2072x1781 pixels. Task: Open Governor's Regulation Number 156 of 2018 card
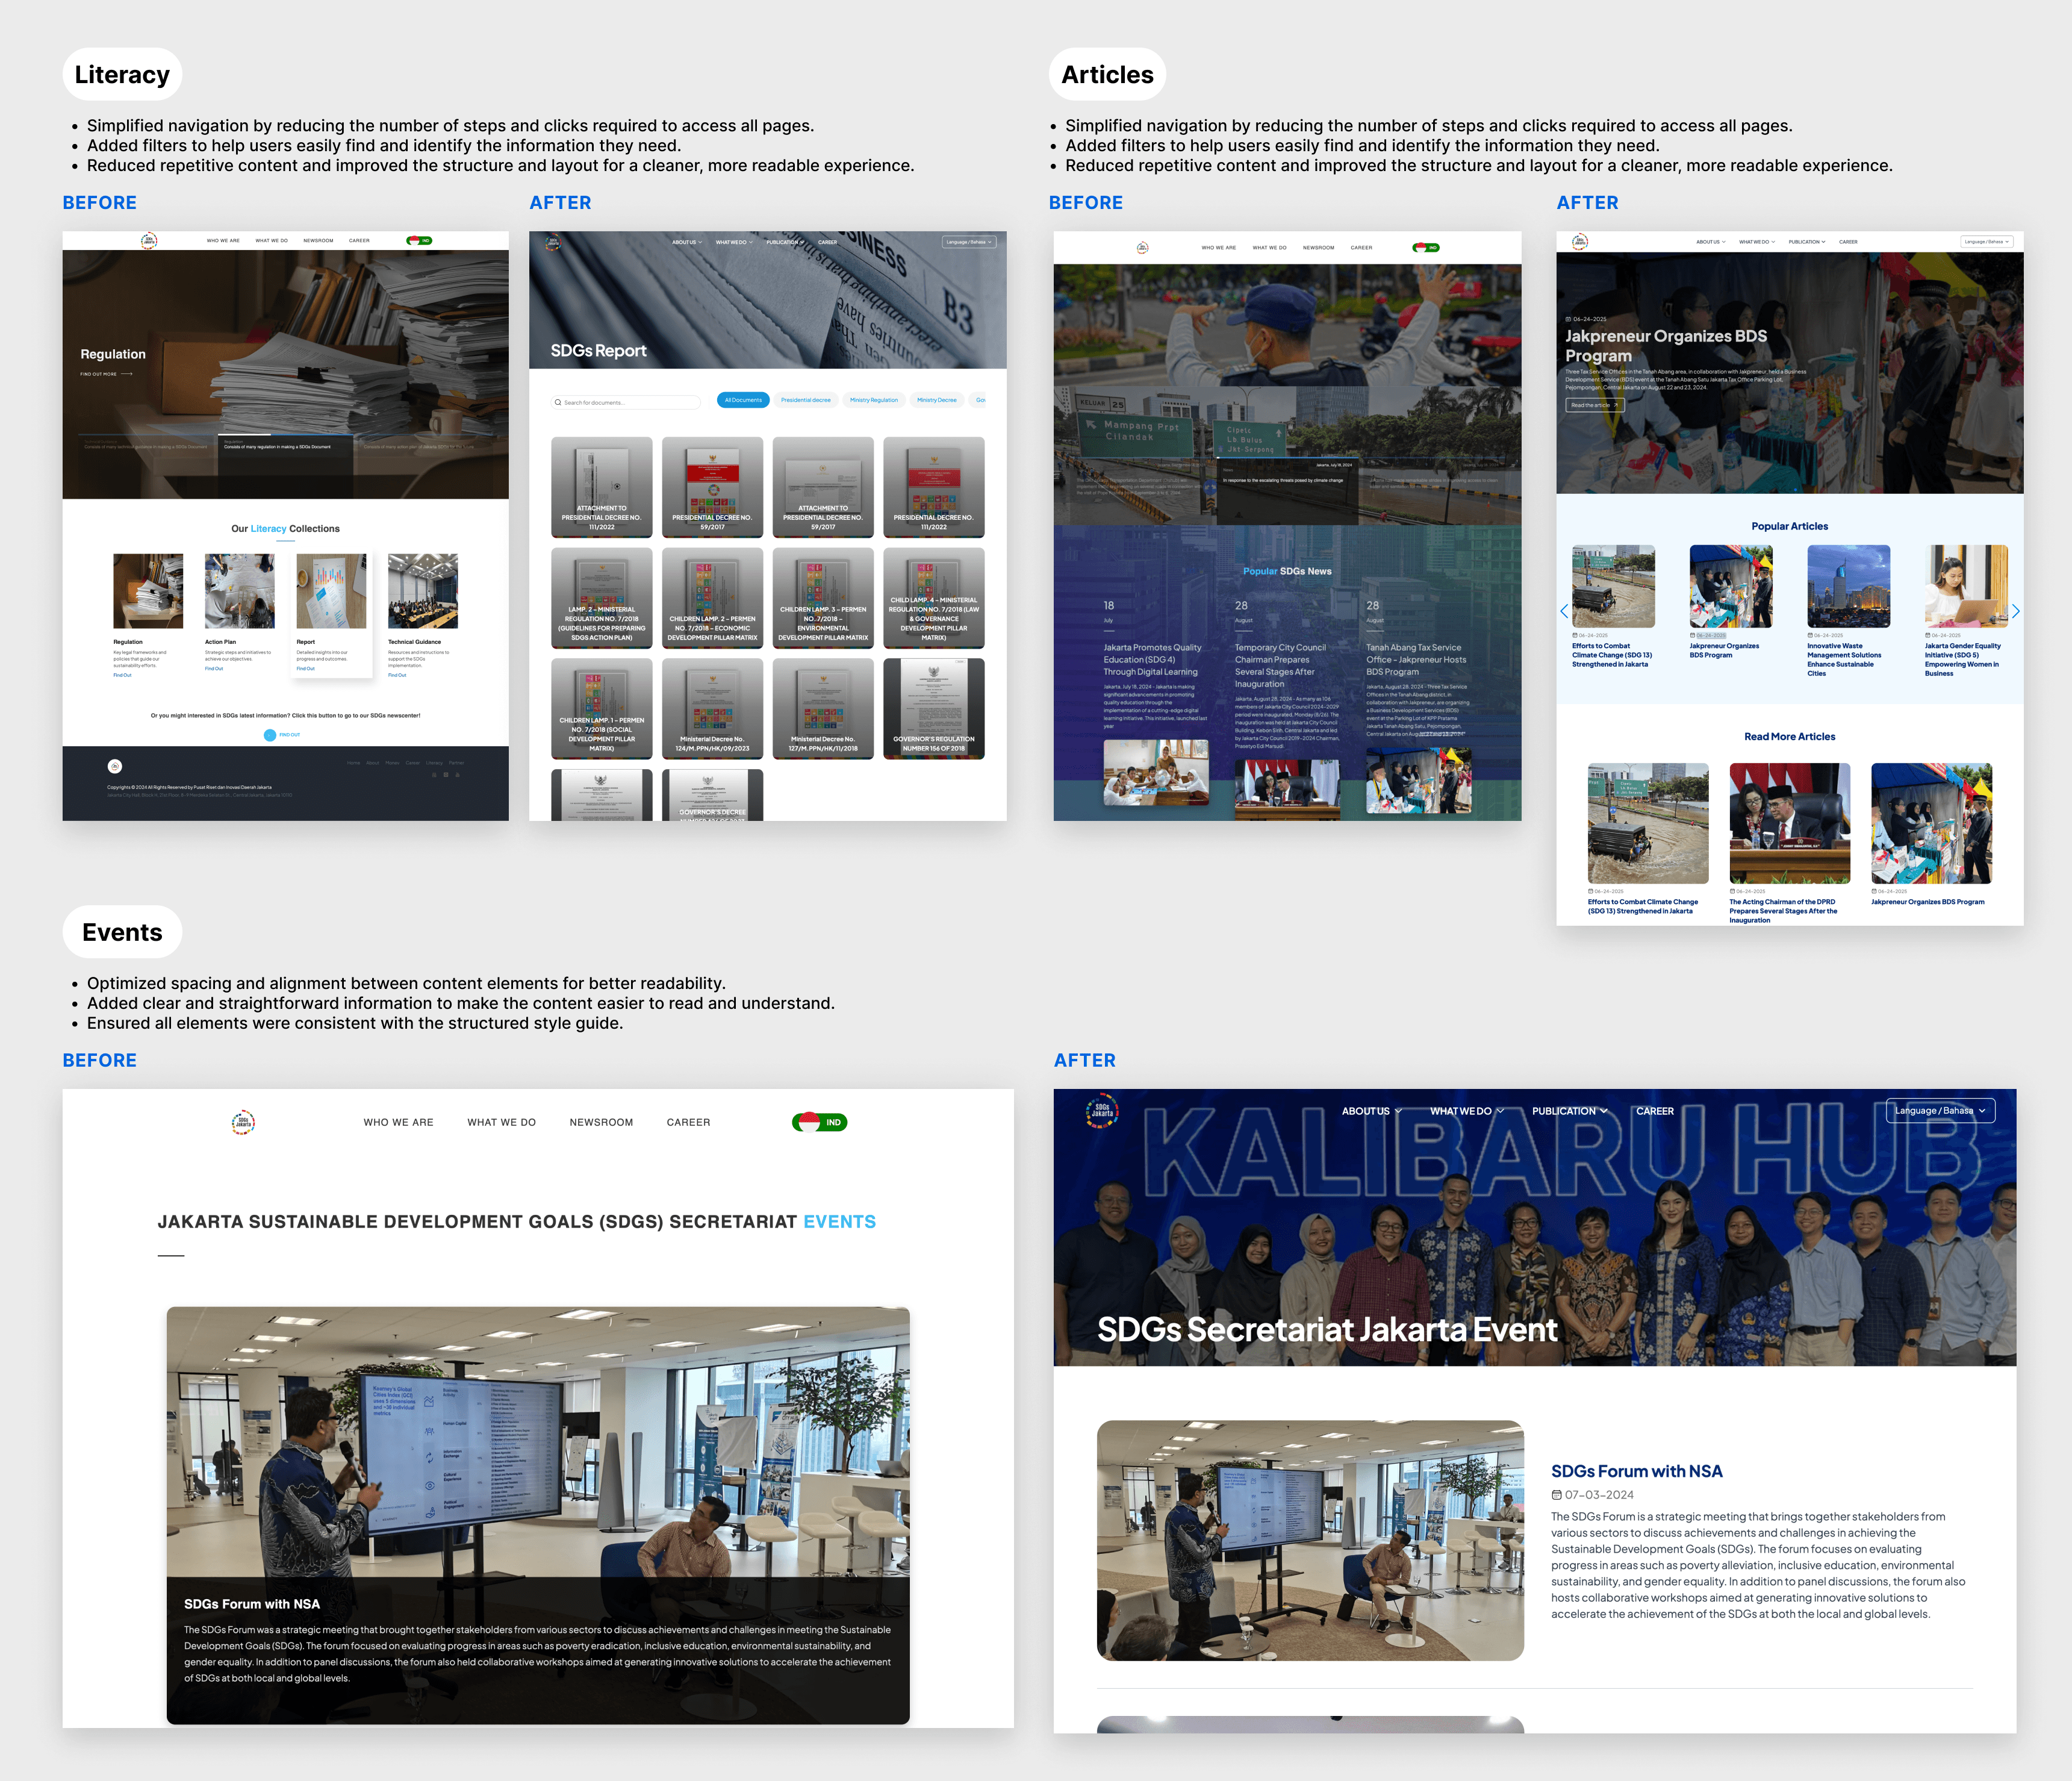(x=933, y=708)
